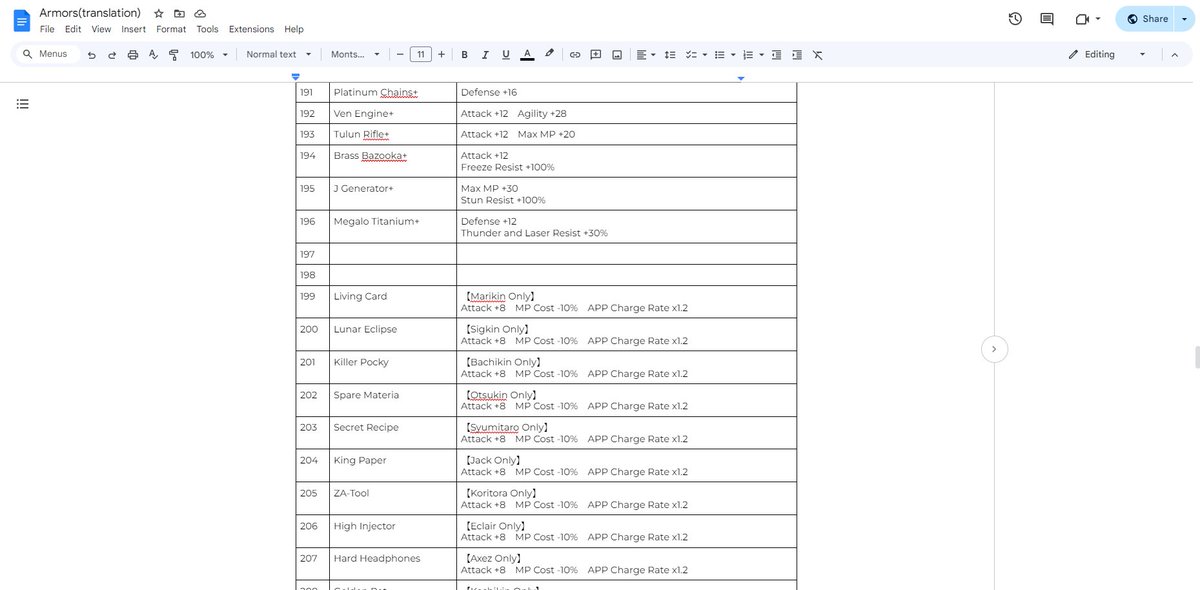Add a comment from the toolbar
The width and height of the screenshot is (1200, 590).
[x=596, y=55]
